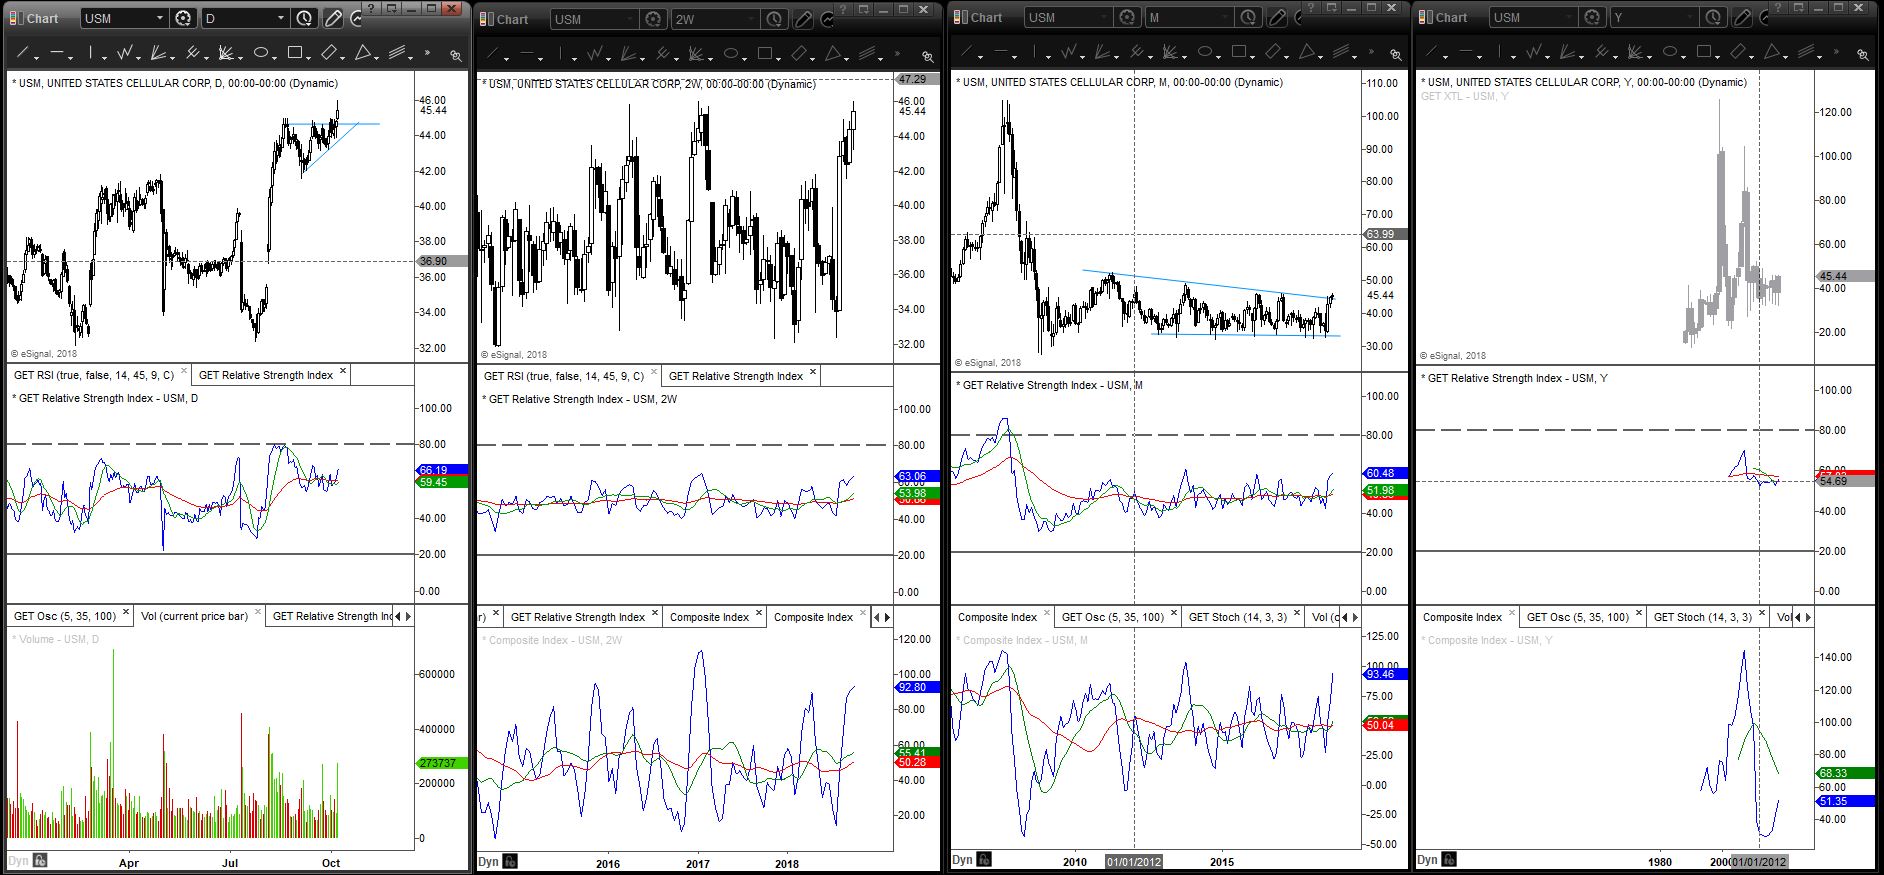Open symbol settings gear in the monthly (M) chart
Viewport: 1884px width, 875px height.
1127,17
